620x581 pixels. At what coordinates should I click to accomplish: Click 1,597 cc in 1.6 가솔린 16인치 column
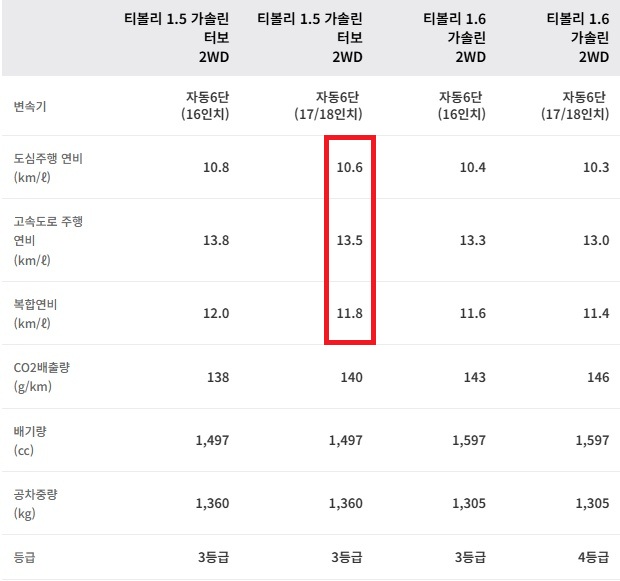click(x=469, y=440)
